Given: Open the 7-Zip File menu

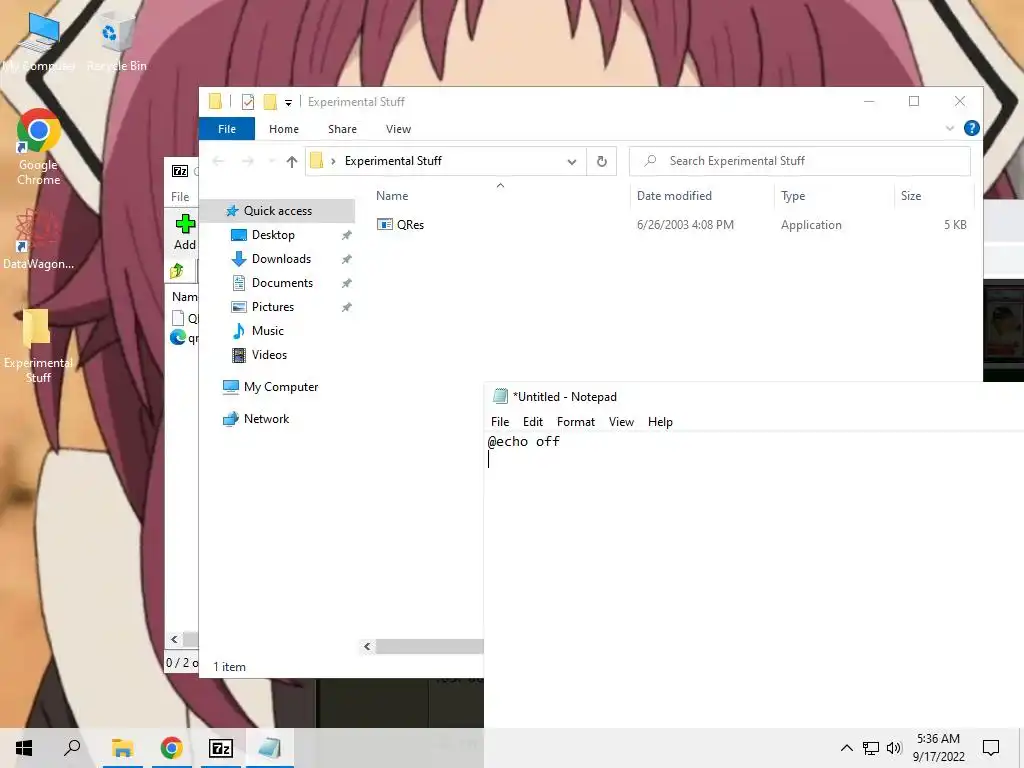Looking at the screenshot, I should [x=180, y=197].
